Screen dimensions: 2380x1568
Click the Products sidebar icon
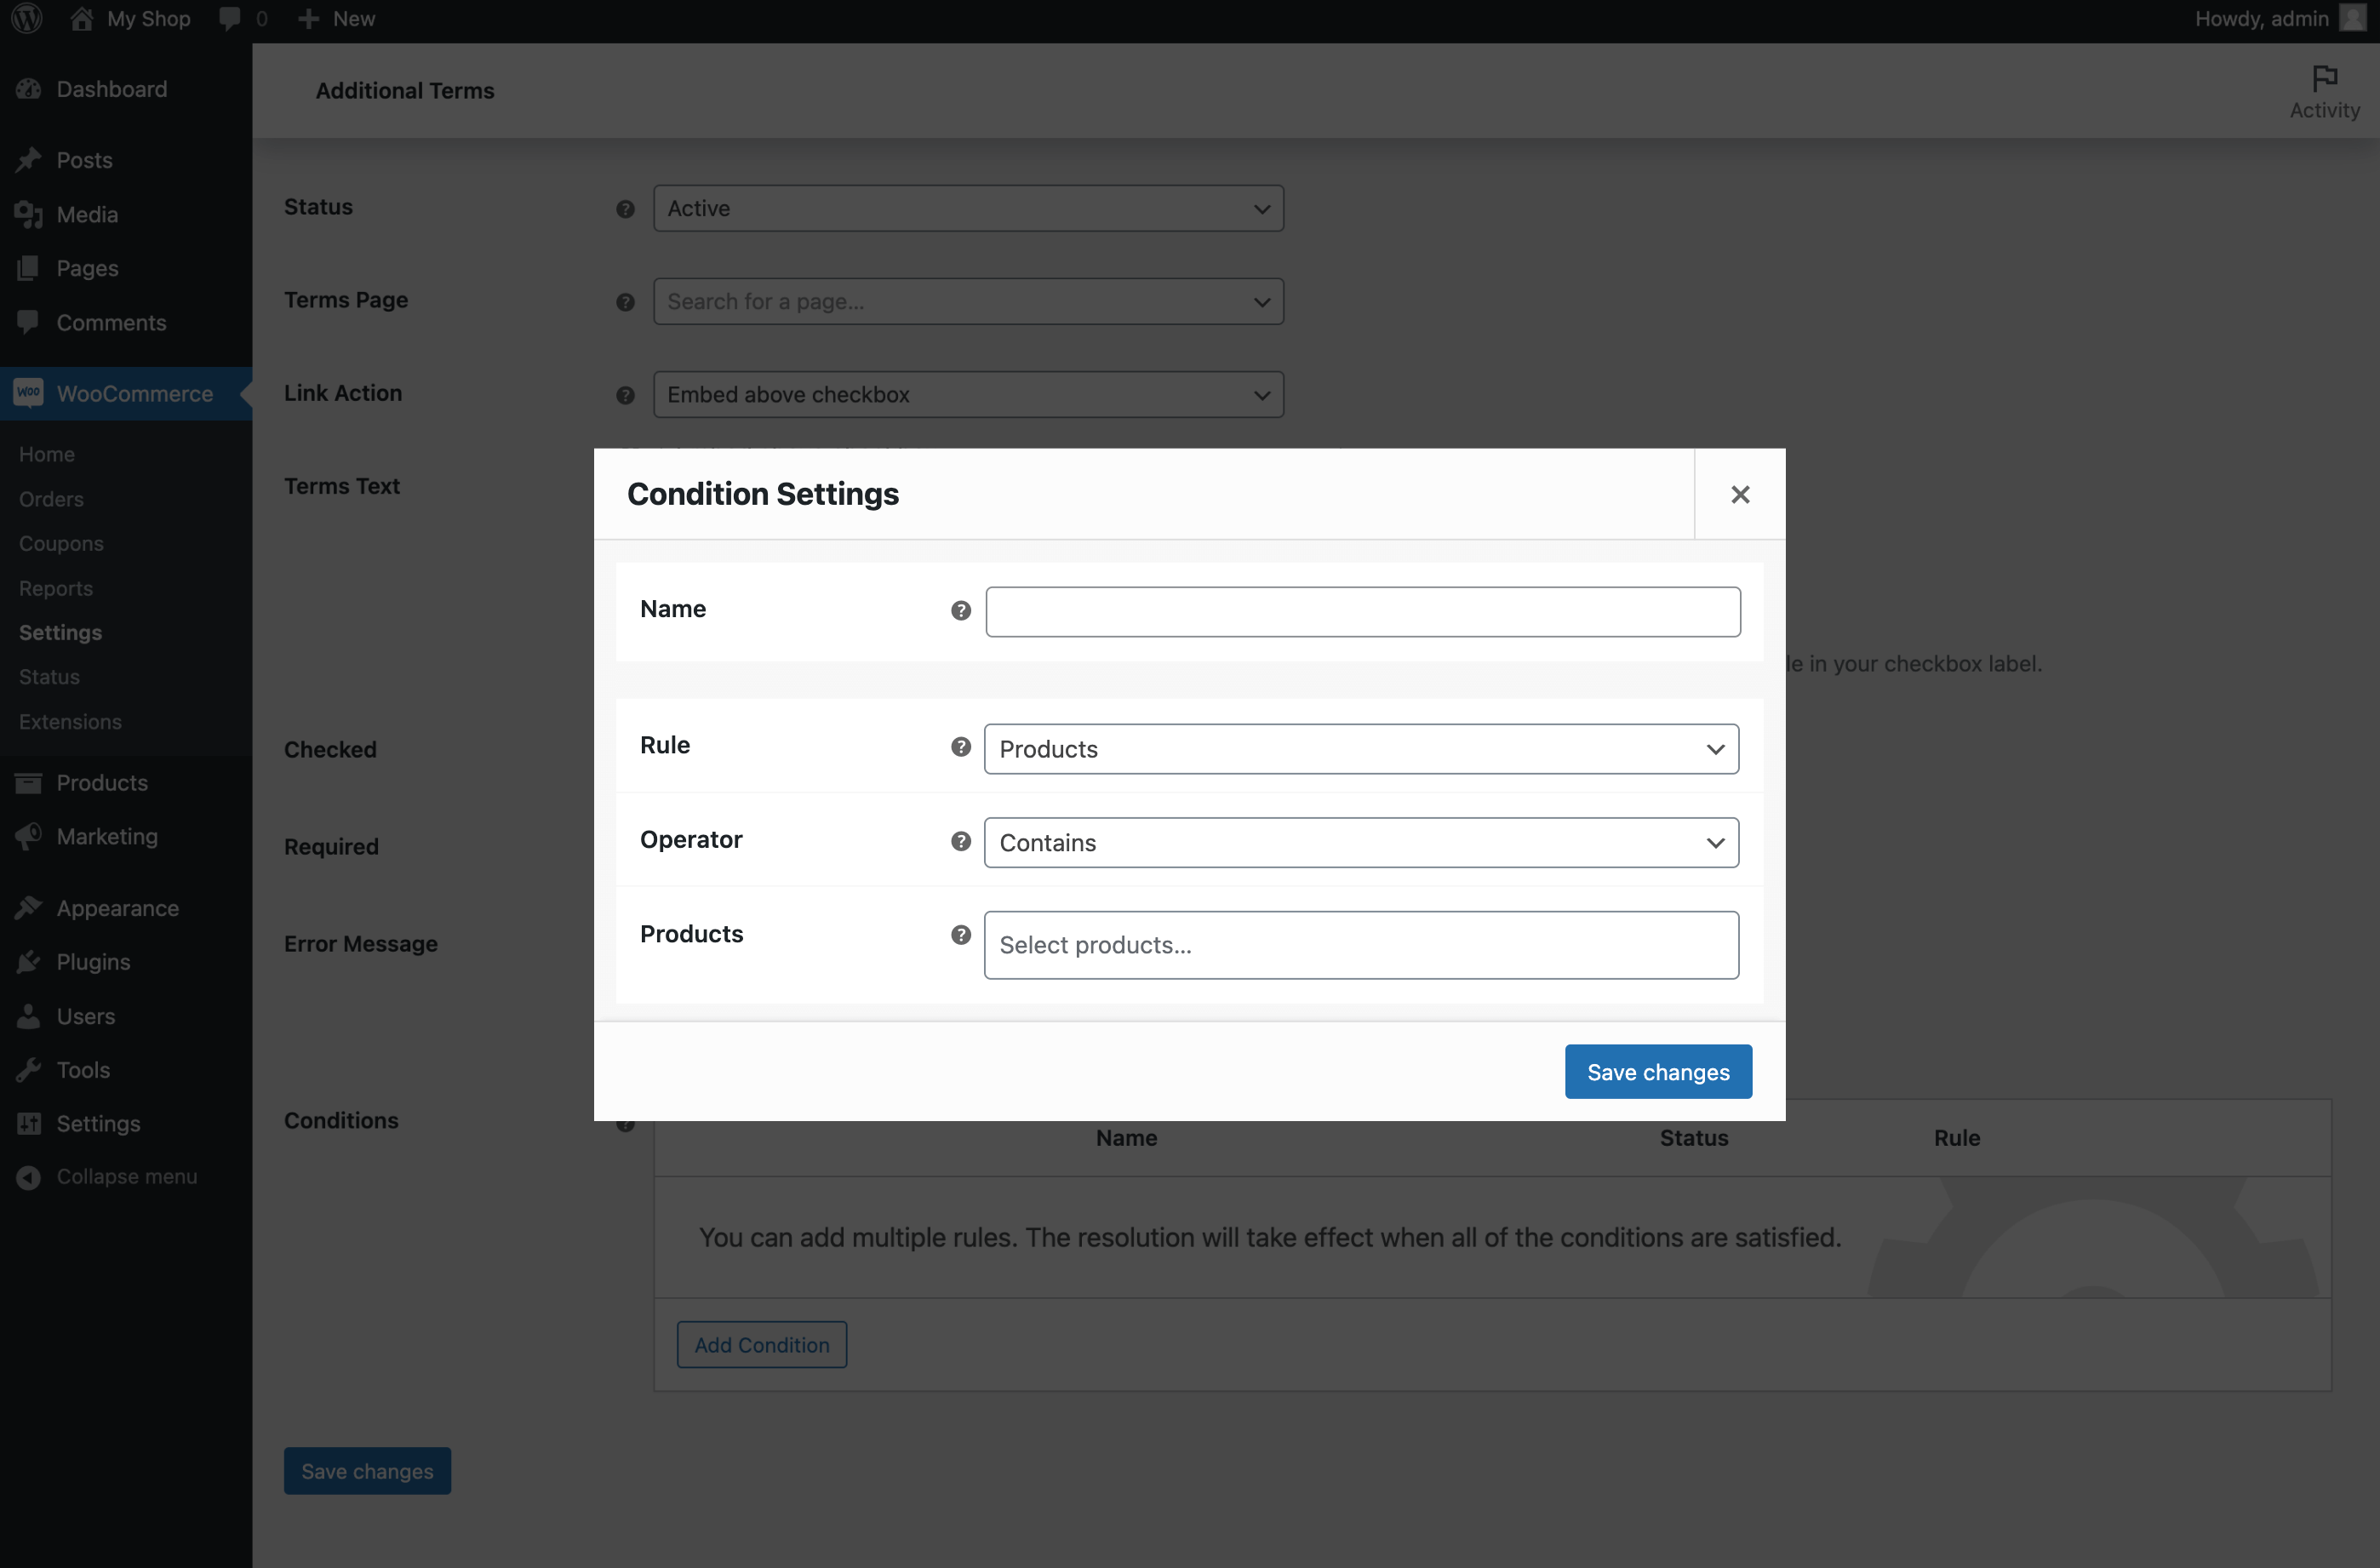tap(30, 783)
